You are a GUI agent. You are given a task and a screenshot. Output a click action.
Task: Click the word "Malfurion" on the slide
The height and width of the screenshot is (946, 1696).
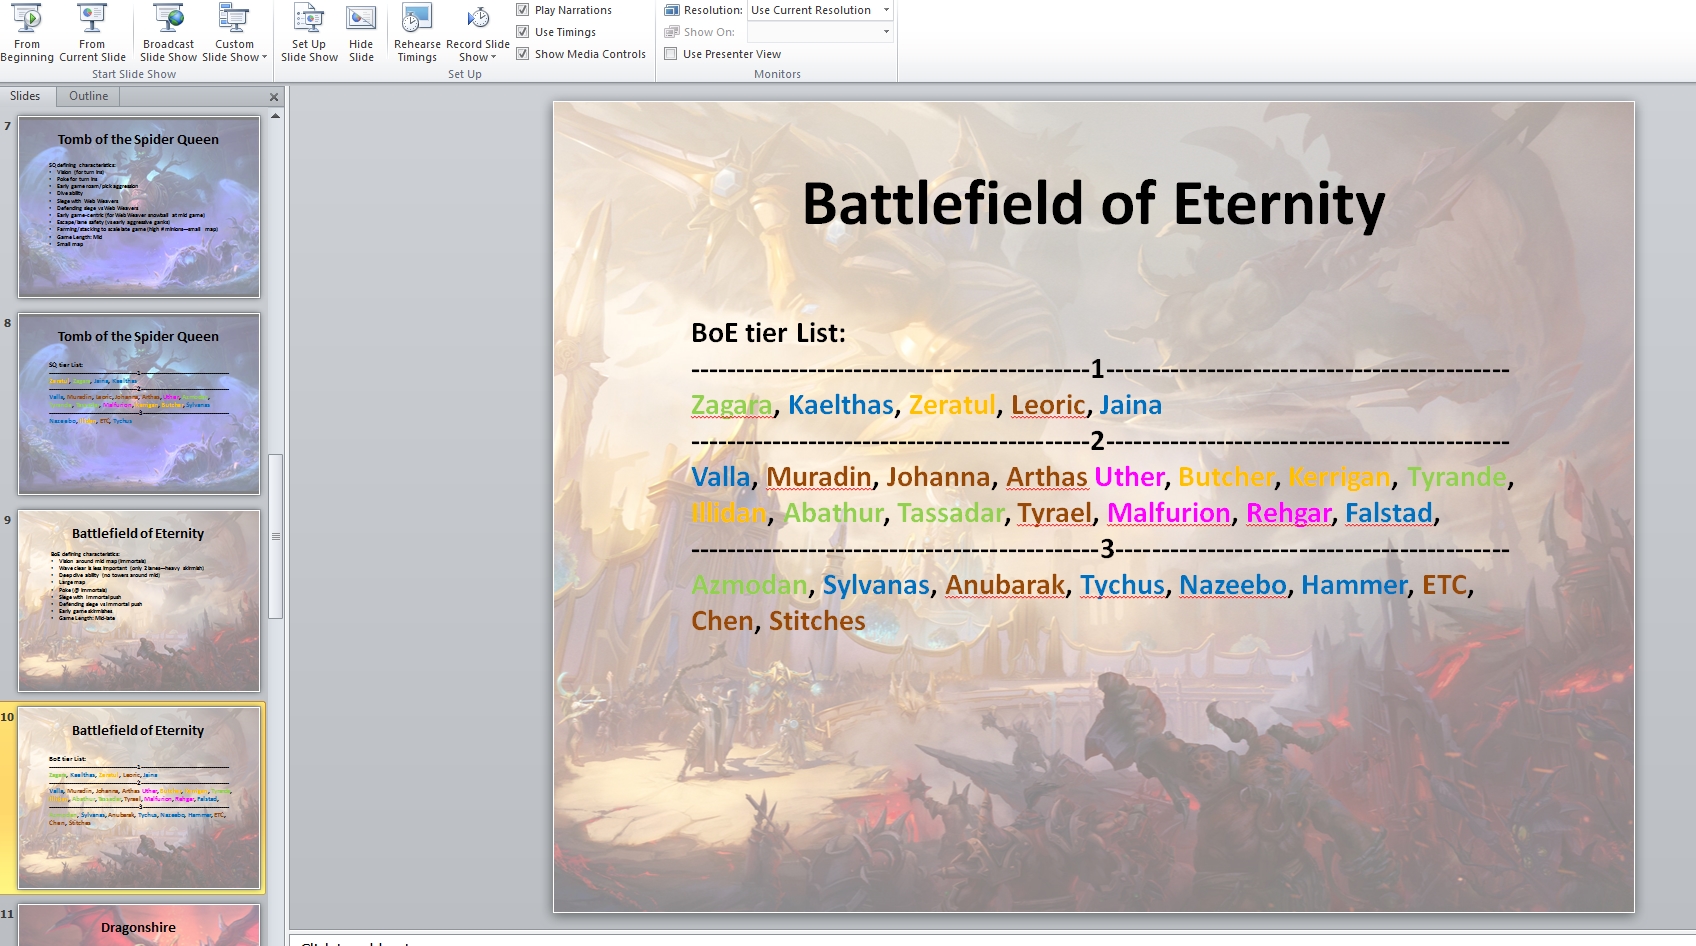pyautogui.click(x=1169, y=513)
